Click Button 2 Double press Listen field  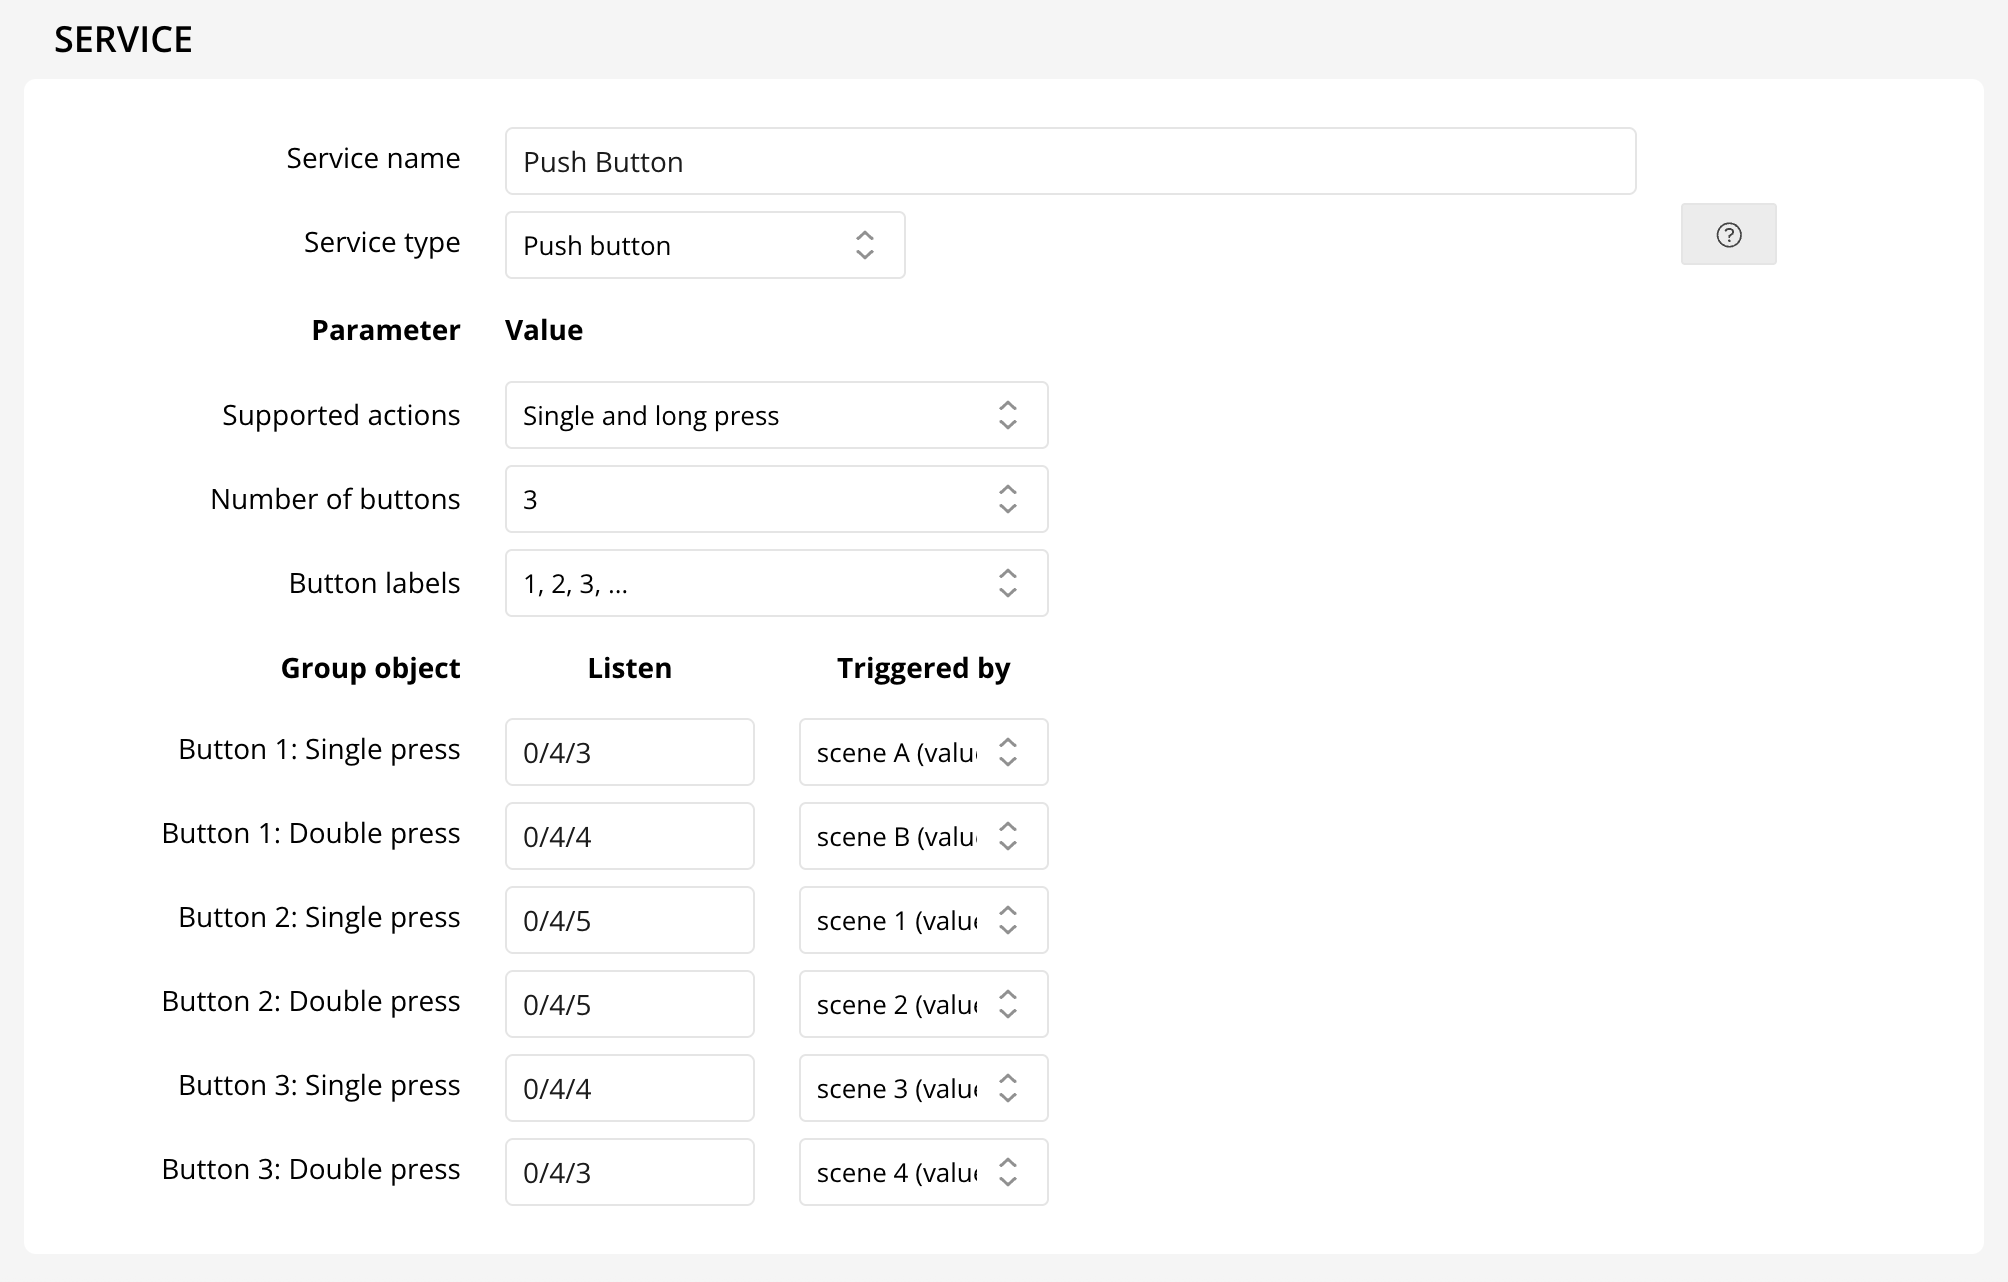pyautogui.click(x=629, y=1004)
